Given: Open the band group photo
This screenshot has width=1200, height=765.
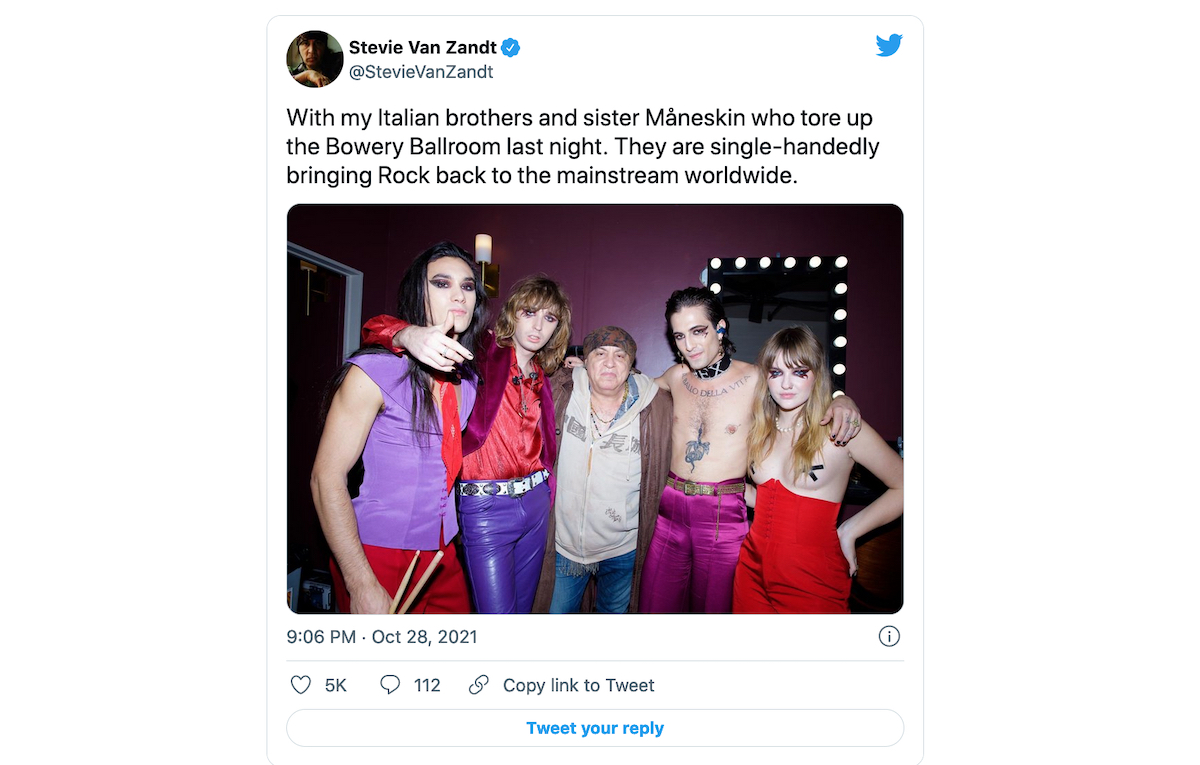Looking at the screenshot, I should pyautogui.click(x=595, y=409).
